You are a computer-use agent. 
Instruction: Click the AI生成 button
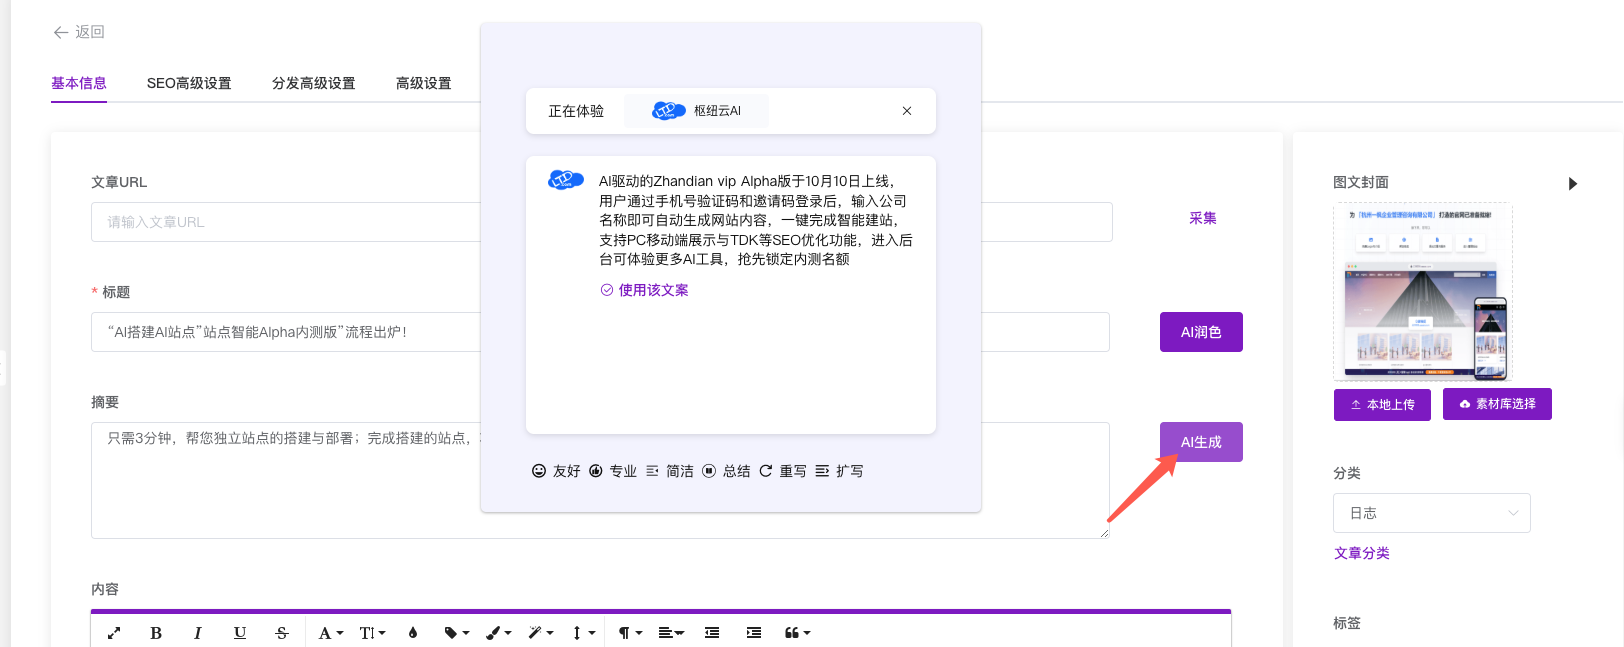(1201, 442)
